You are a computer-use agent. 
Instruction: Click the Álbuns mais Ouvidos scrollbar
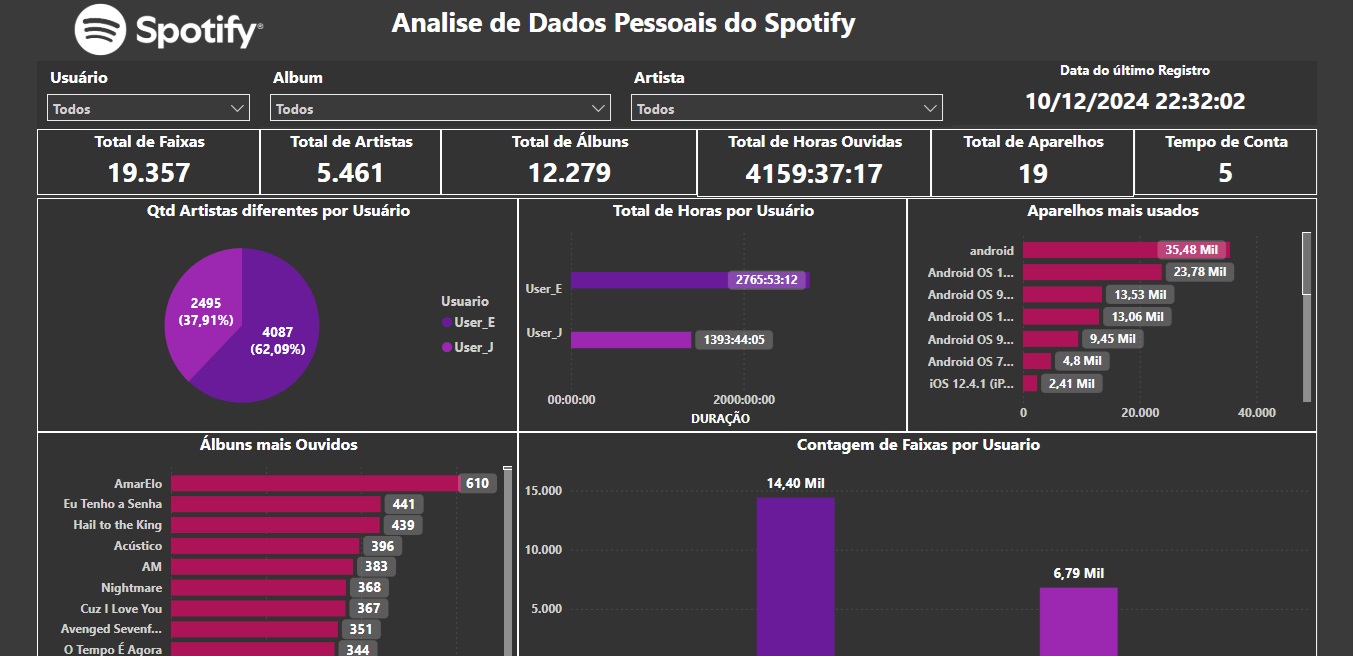(x=507, y=560)
